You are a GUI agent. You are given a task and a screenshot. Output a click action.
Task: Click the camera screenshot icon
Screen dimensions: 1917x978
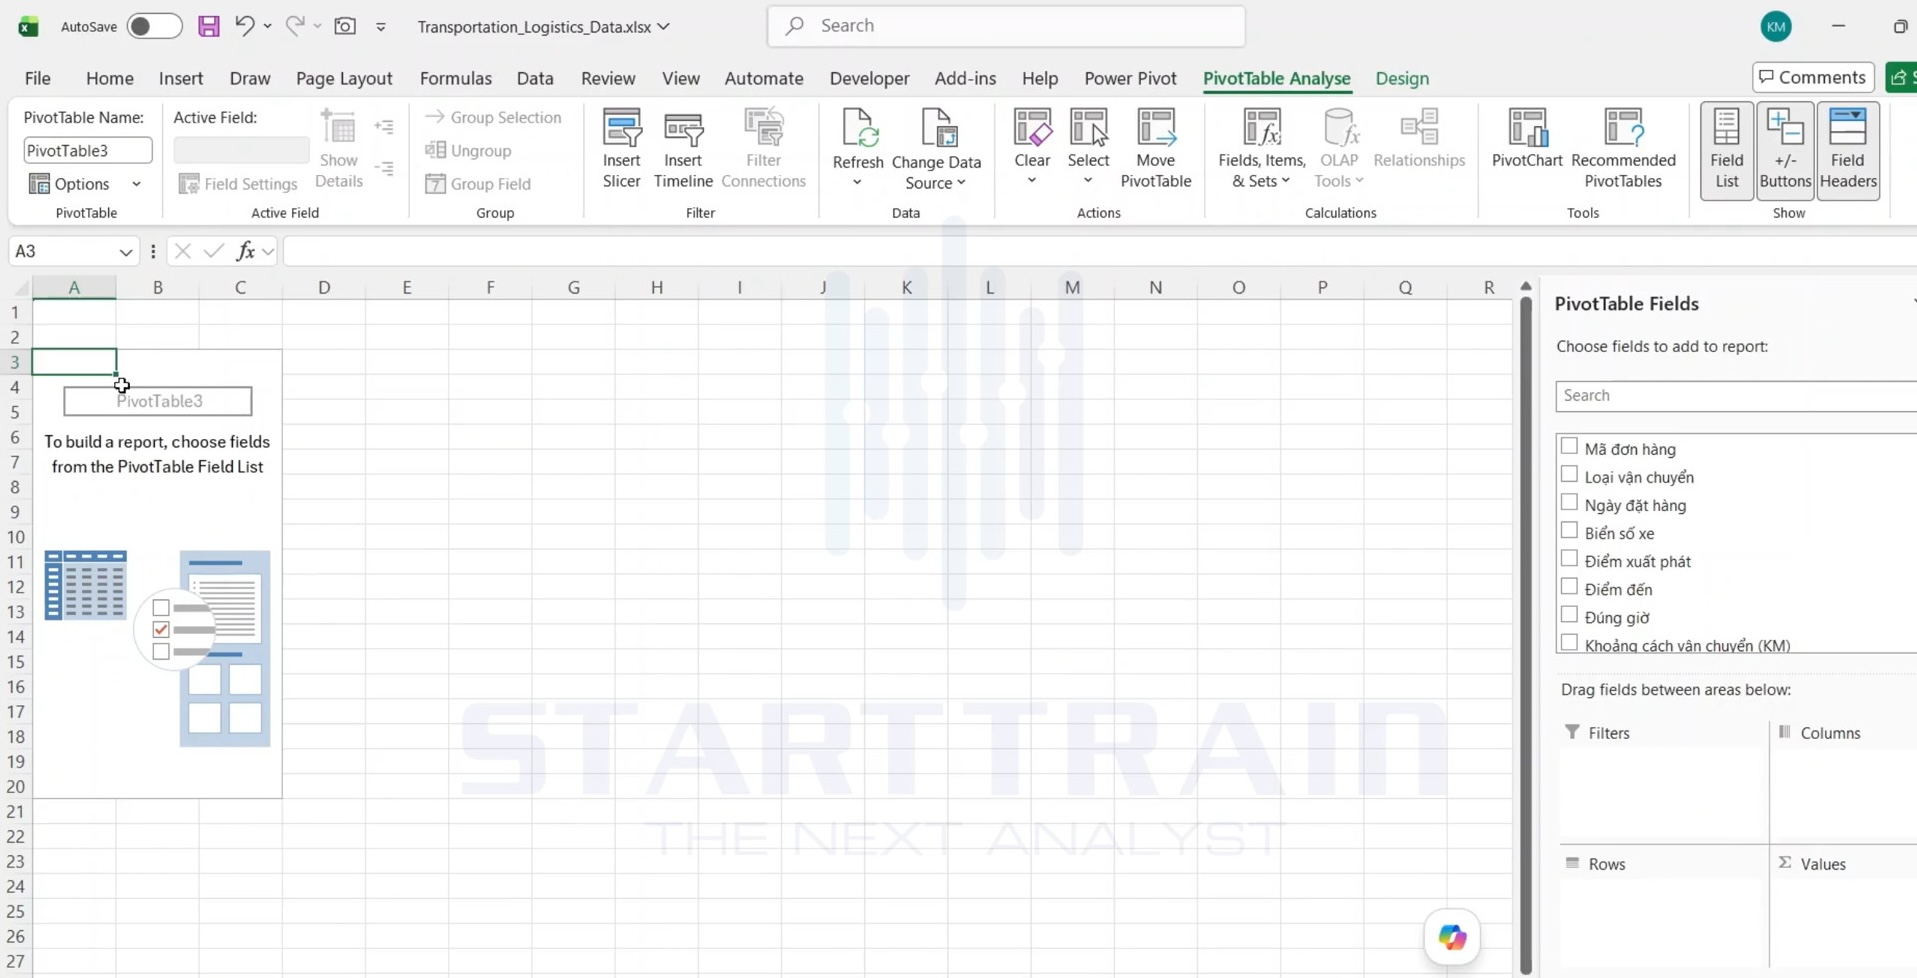click(x=345, y=26)
